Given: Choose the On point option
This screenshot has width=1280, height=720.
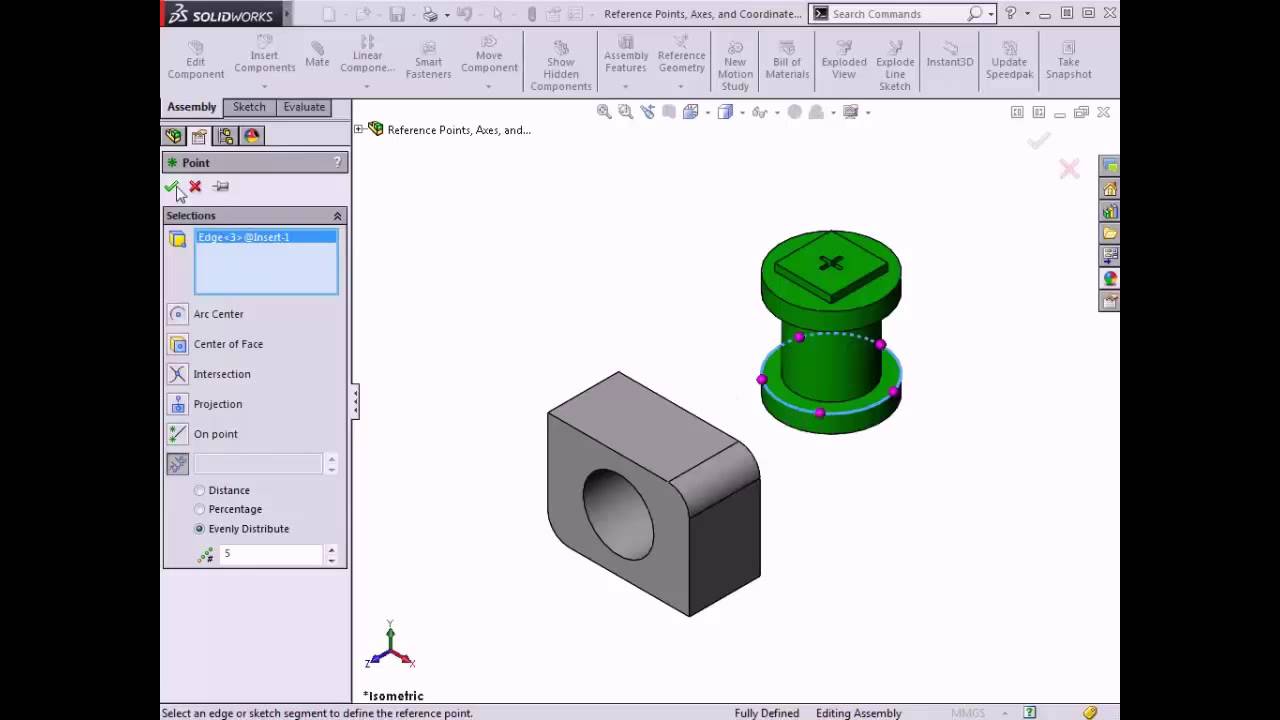Looking at the screenshot, I should coord(177,434).
